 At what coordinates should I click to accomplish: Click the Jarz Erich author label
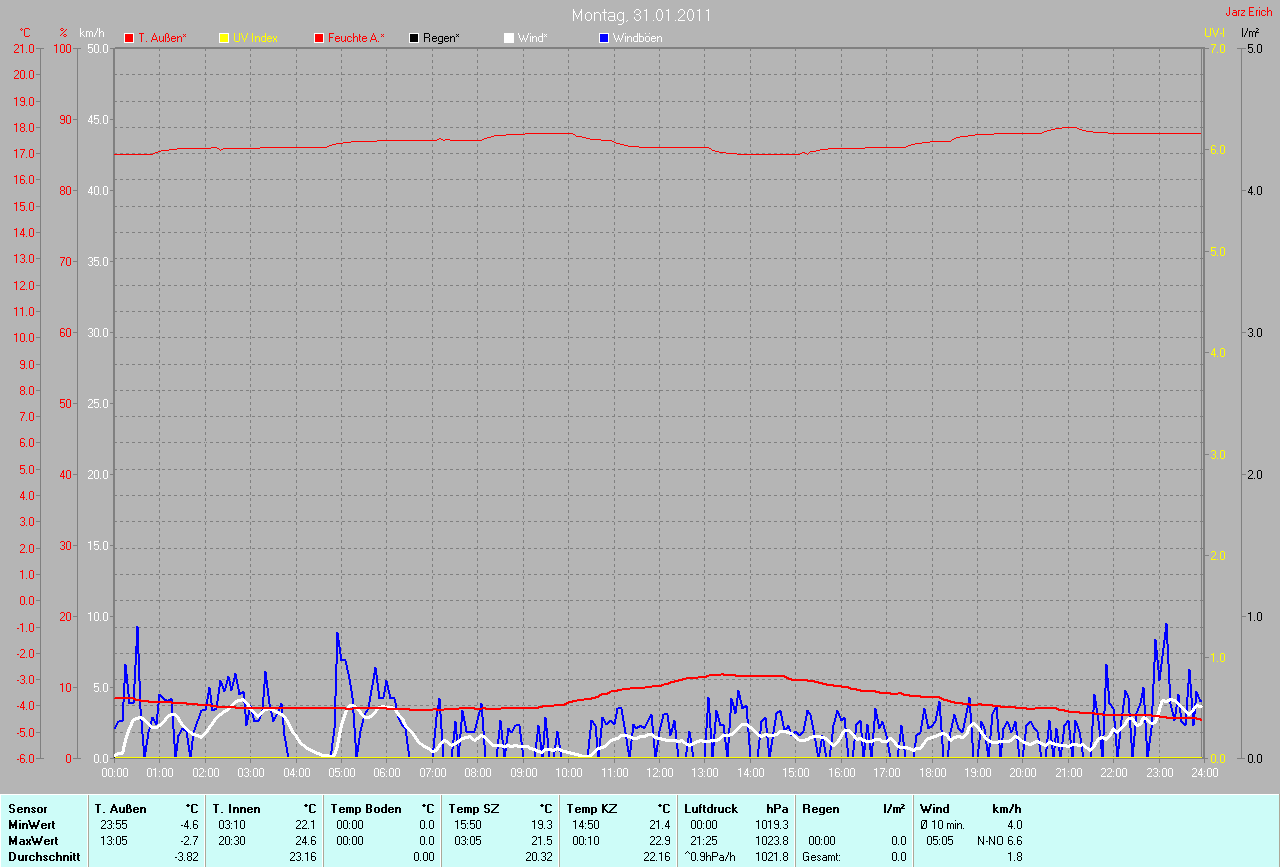pos(1248,12)
